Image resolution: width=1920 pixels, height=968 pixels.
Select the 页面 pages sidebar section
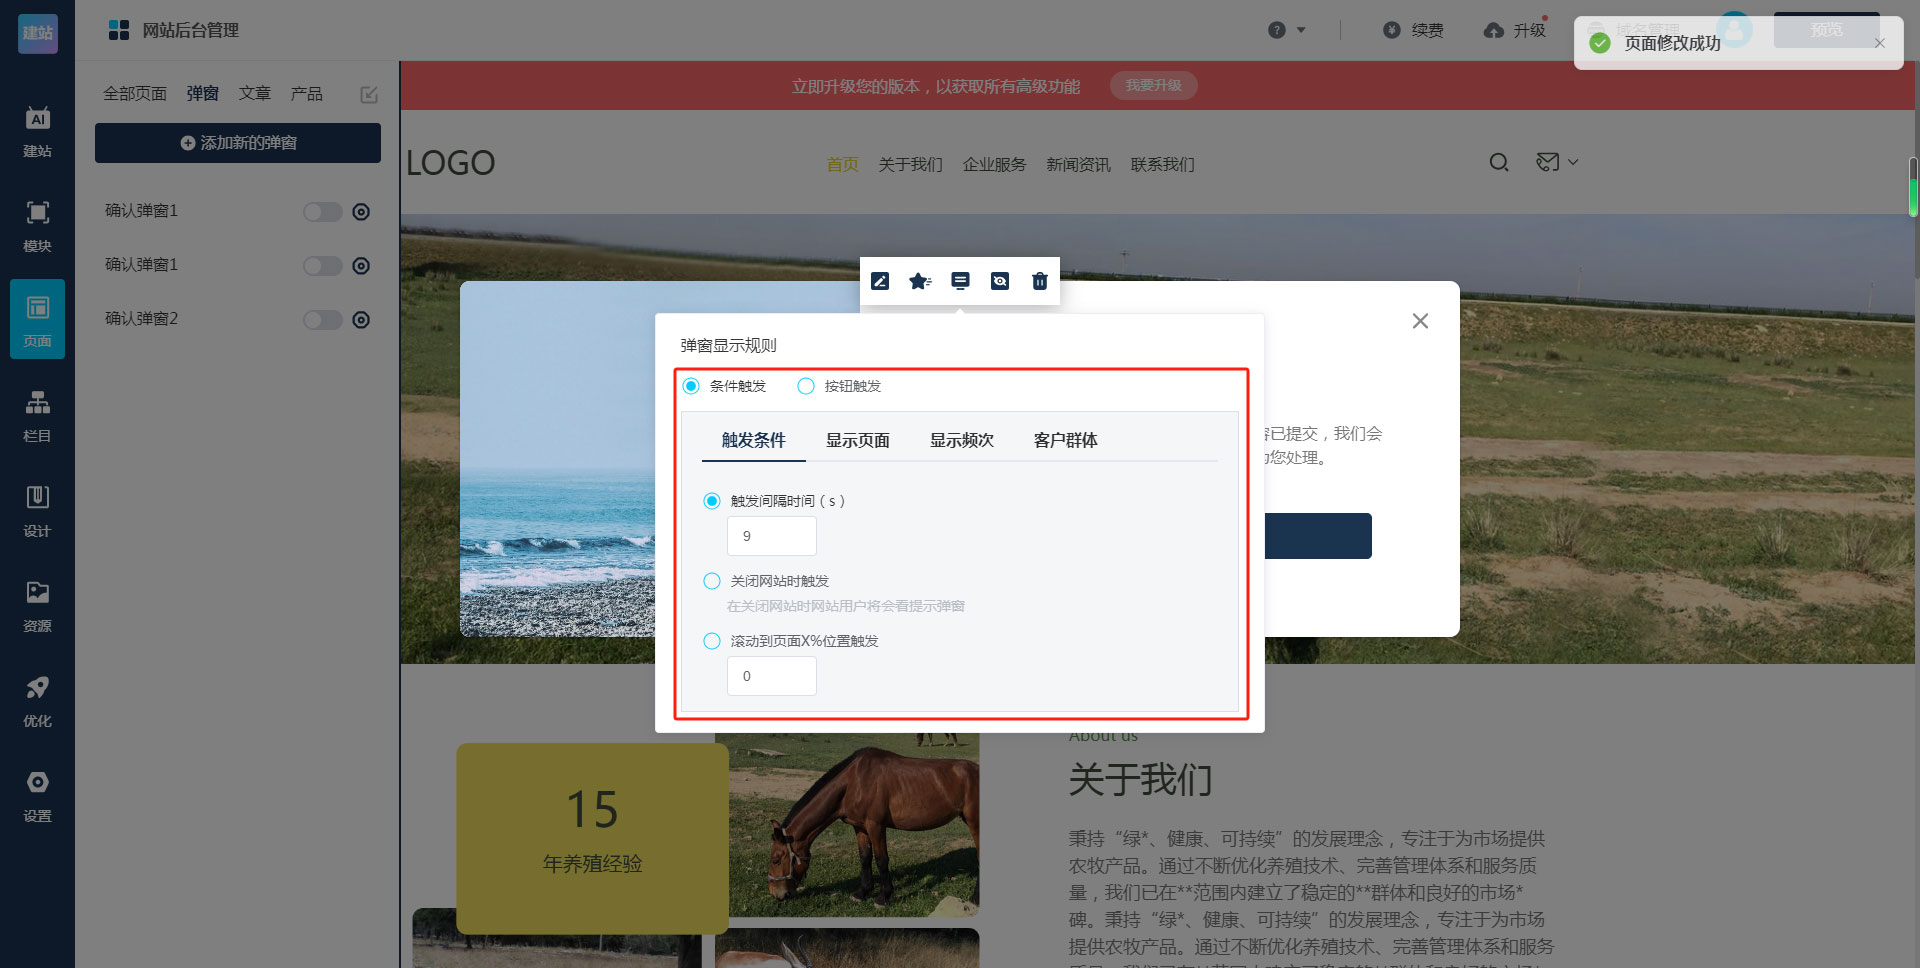37,320
